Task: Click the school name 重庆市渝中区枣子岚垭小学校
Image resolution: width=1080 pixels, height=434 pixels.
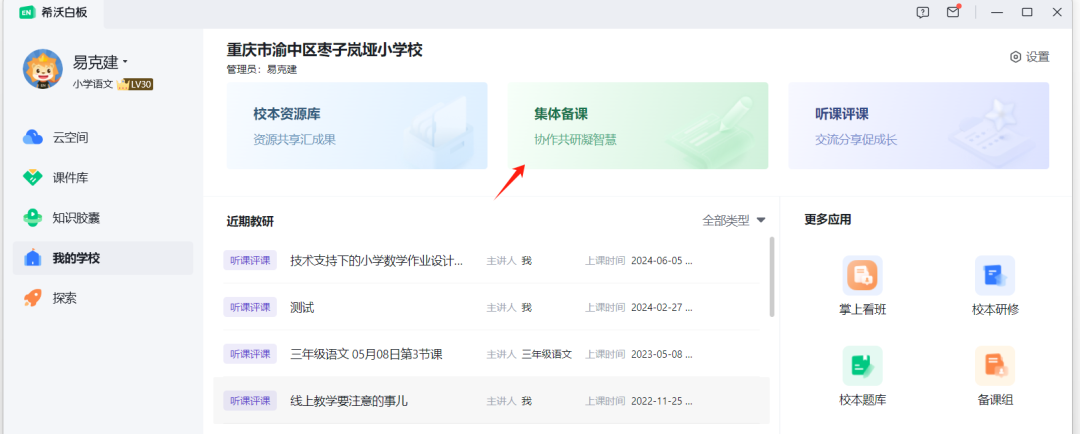Action: (x=324, y=50)
